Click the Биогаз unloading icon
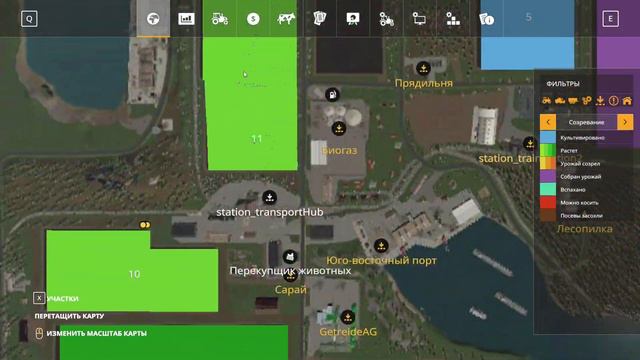The width and height of the screenshot is (640, 360). pyautogui.click(x=338, y=129)
